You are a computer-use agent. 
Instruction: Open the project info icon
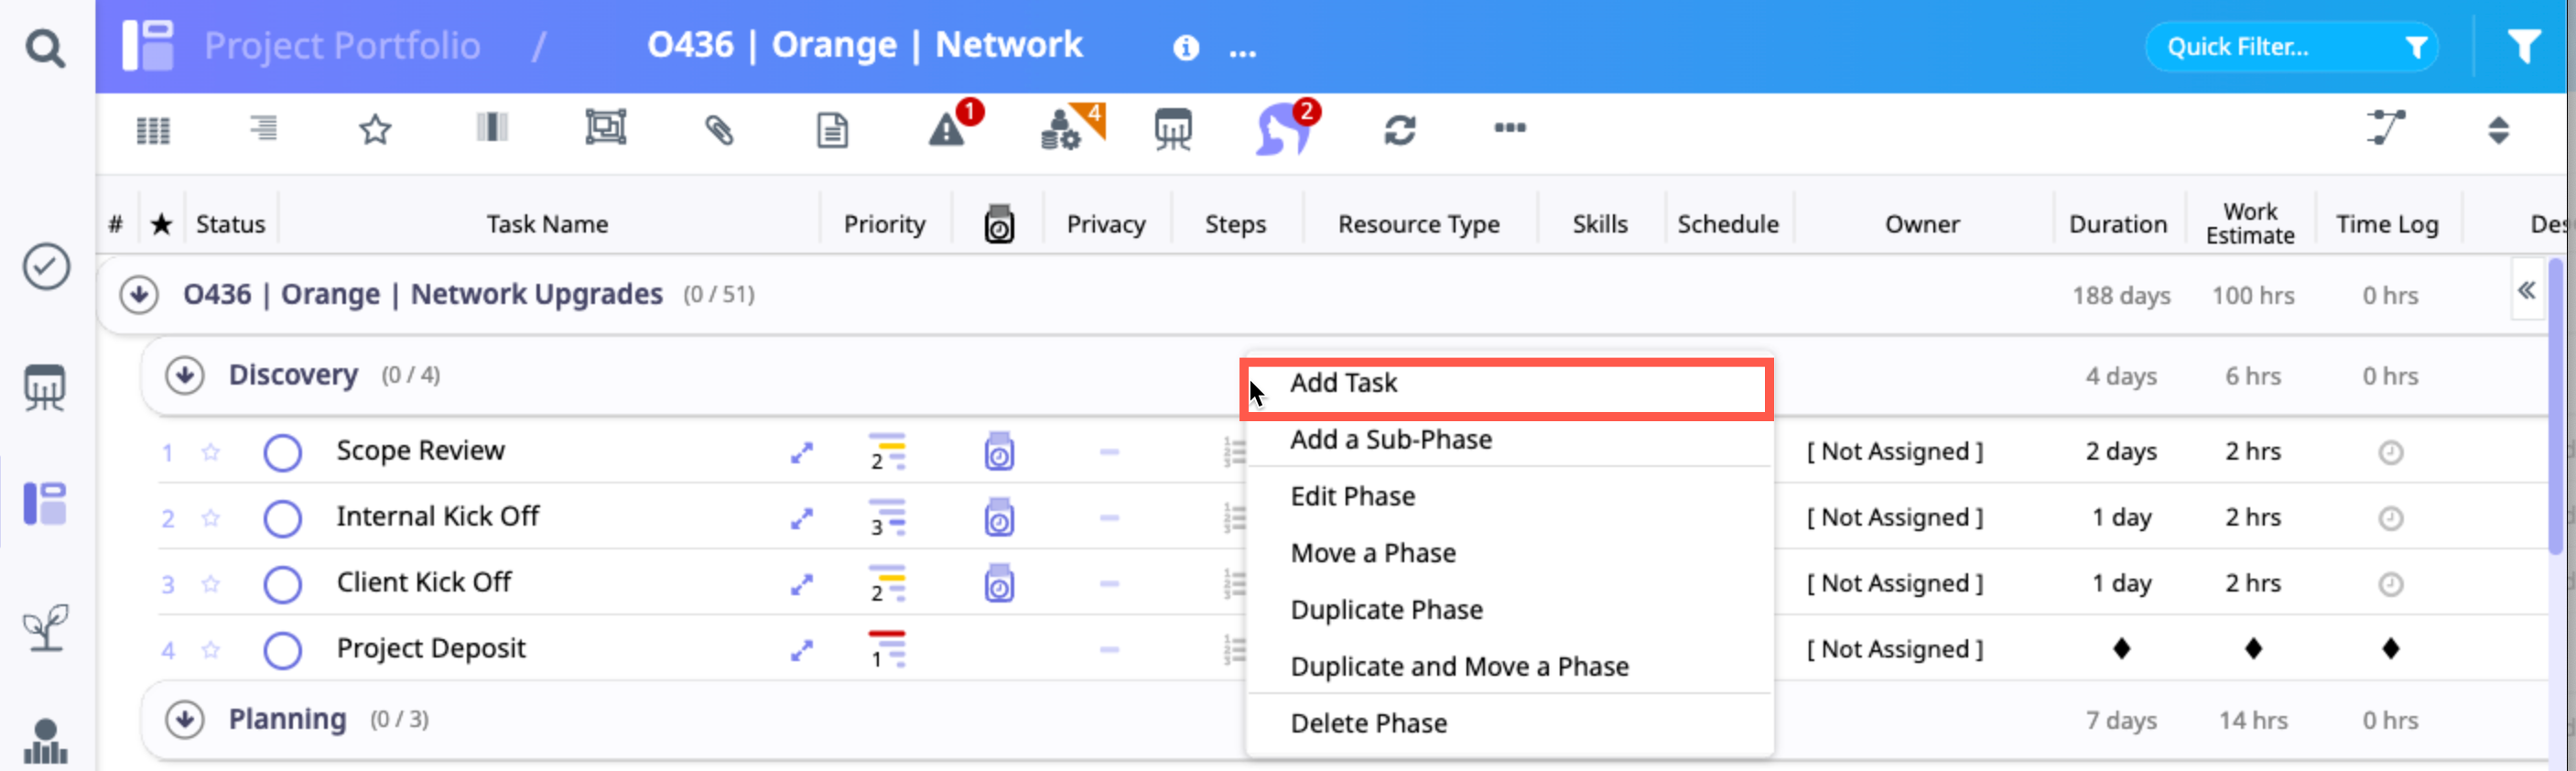point(1186,48)
